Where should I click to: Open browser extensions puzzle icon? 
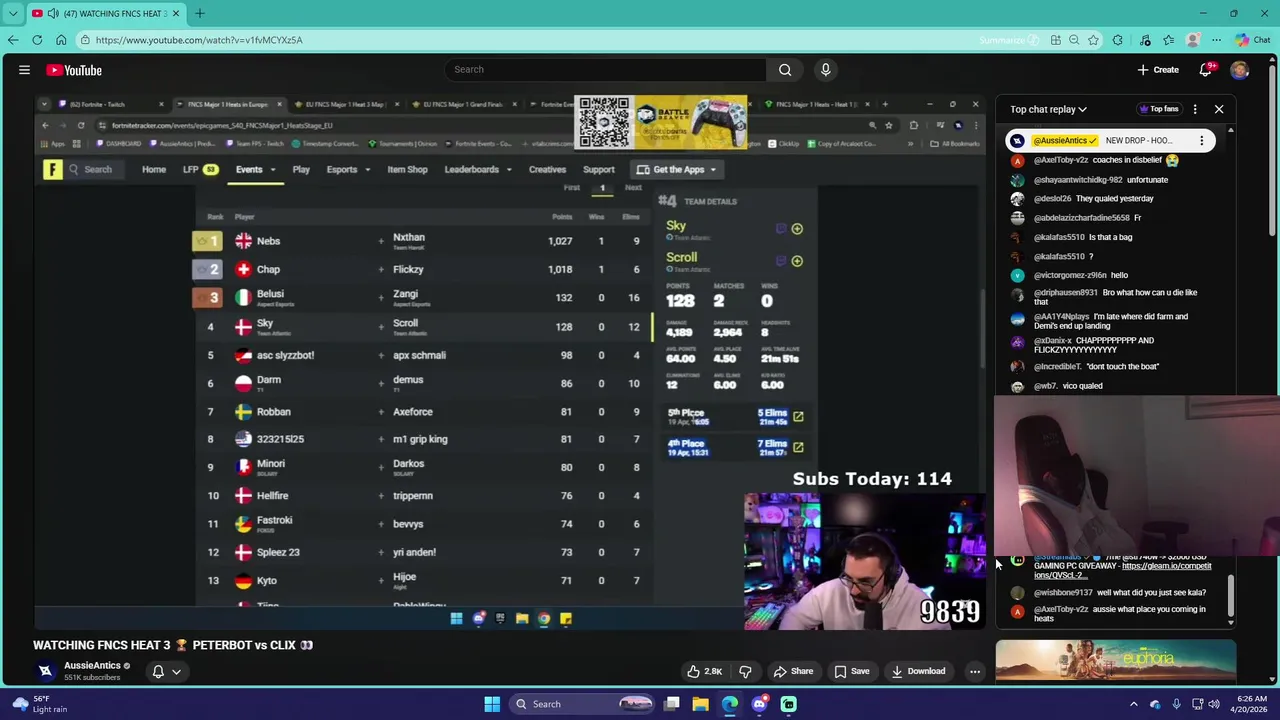tap(1118, 40)
